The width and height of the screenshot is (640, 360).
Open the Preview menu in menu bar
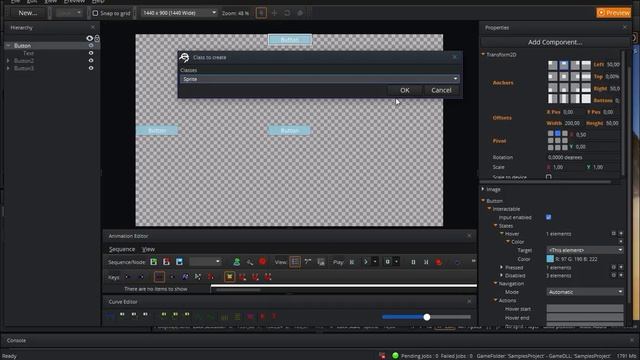tap(74, 2)
